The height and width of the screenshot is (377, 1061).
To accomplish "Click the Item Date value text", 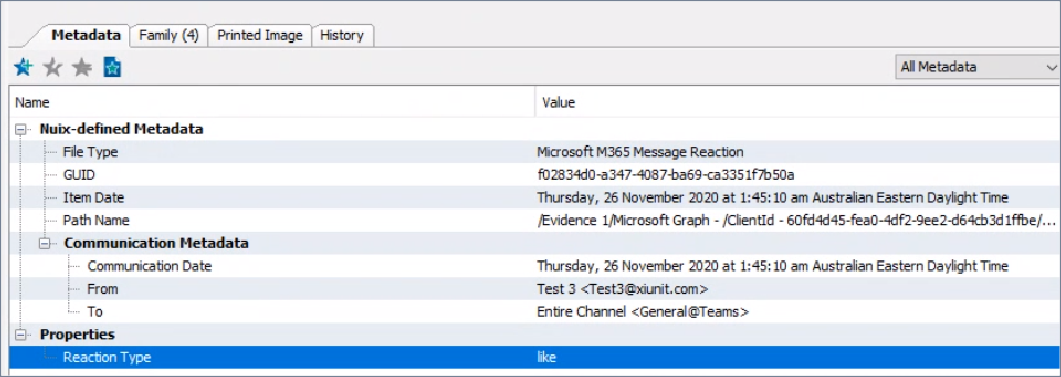I will 773,198.
